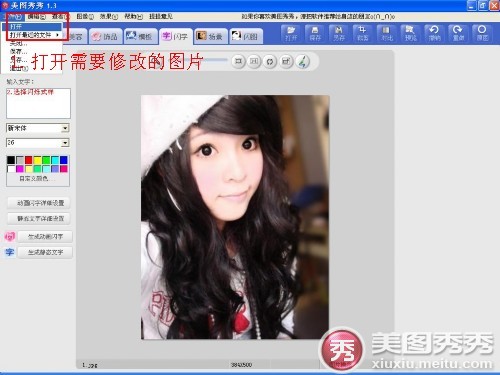The width and height of the screenshot is (500, 375).
Task: Pick the bright yellow color swatch
Action: pos(37,160)
